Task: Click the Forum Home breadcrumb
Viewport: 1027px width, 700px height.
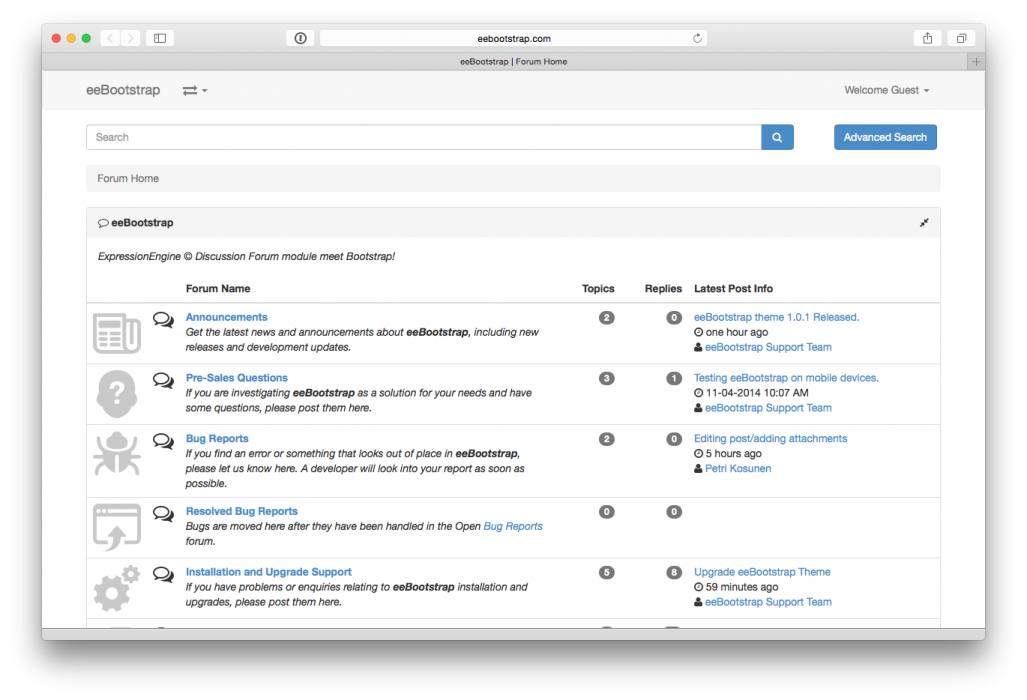Action: (128, 179)
